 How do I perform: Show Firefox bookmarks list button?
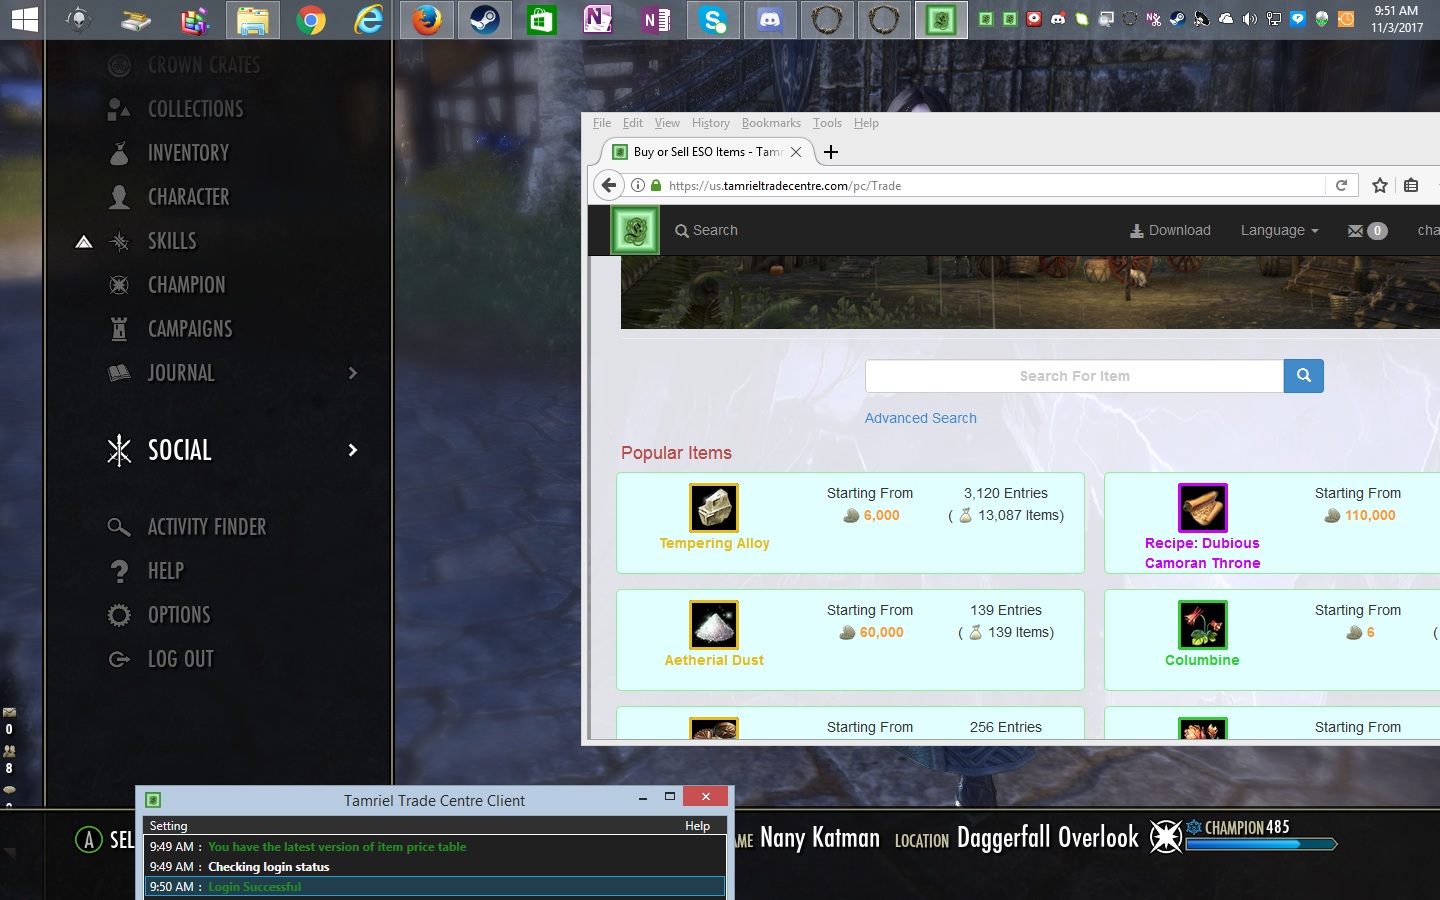pos(1411,185)
